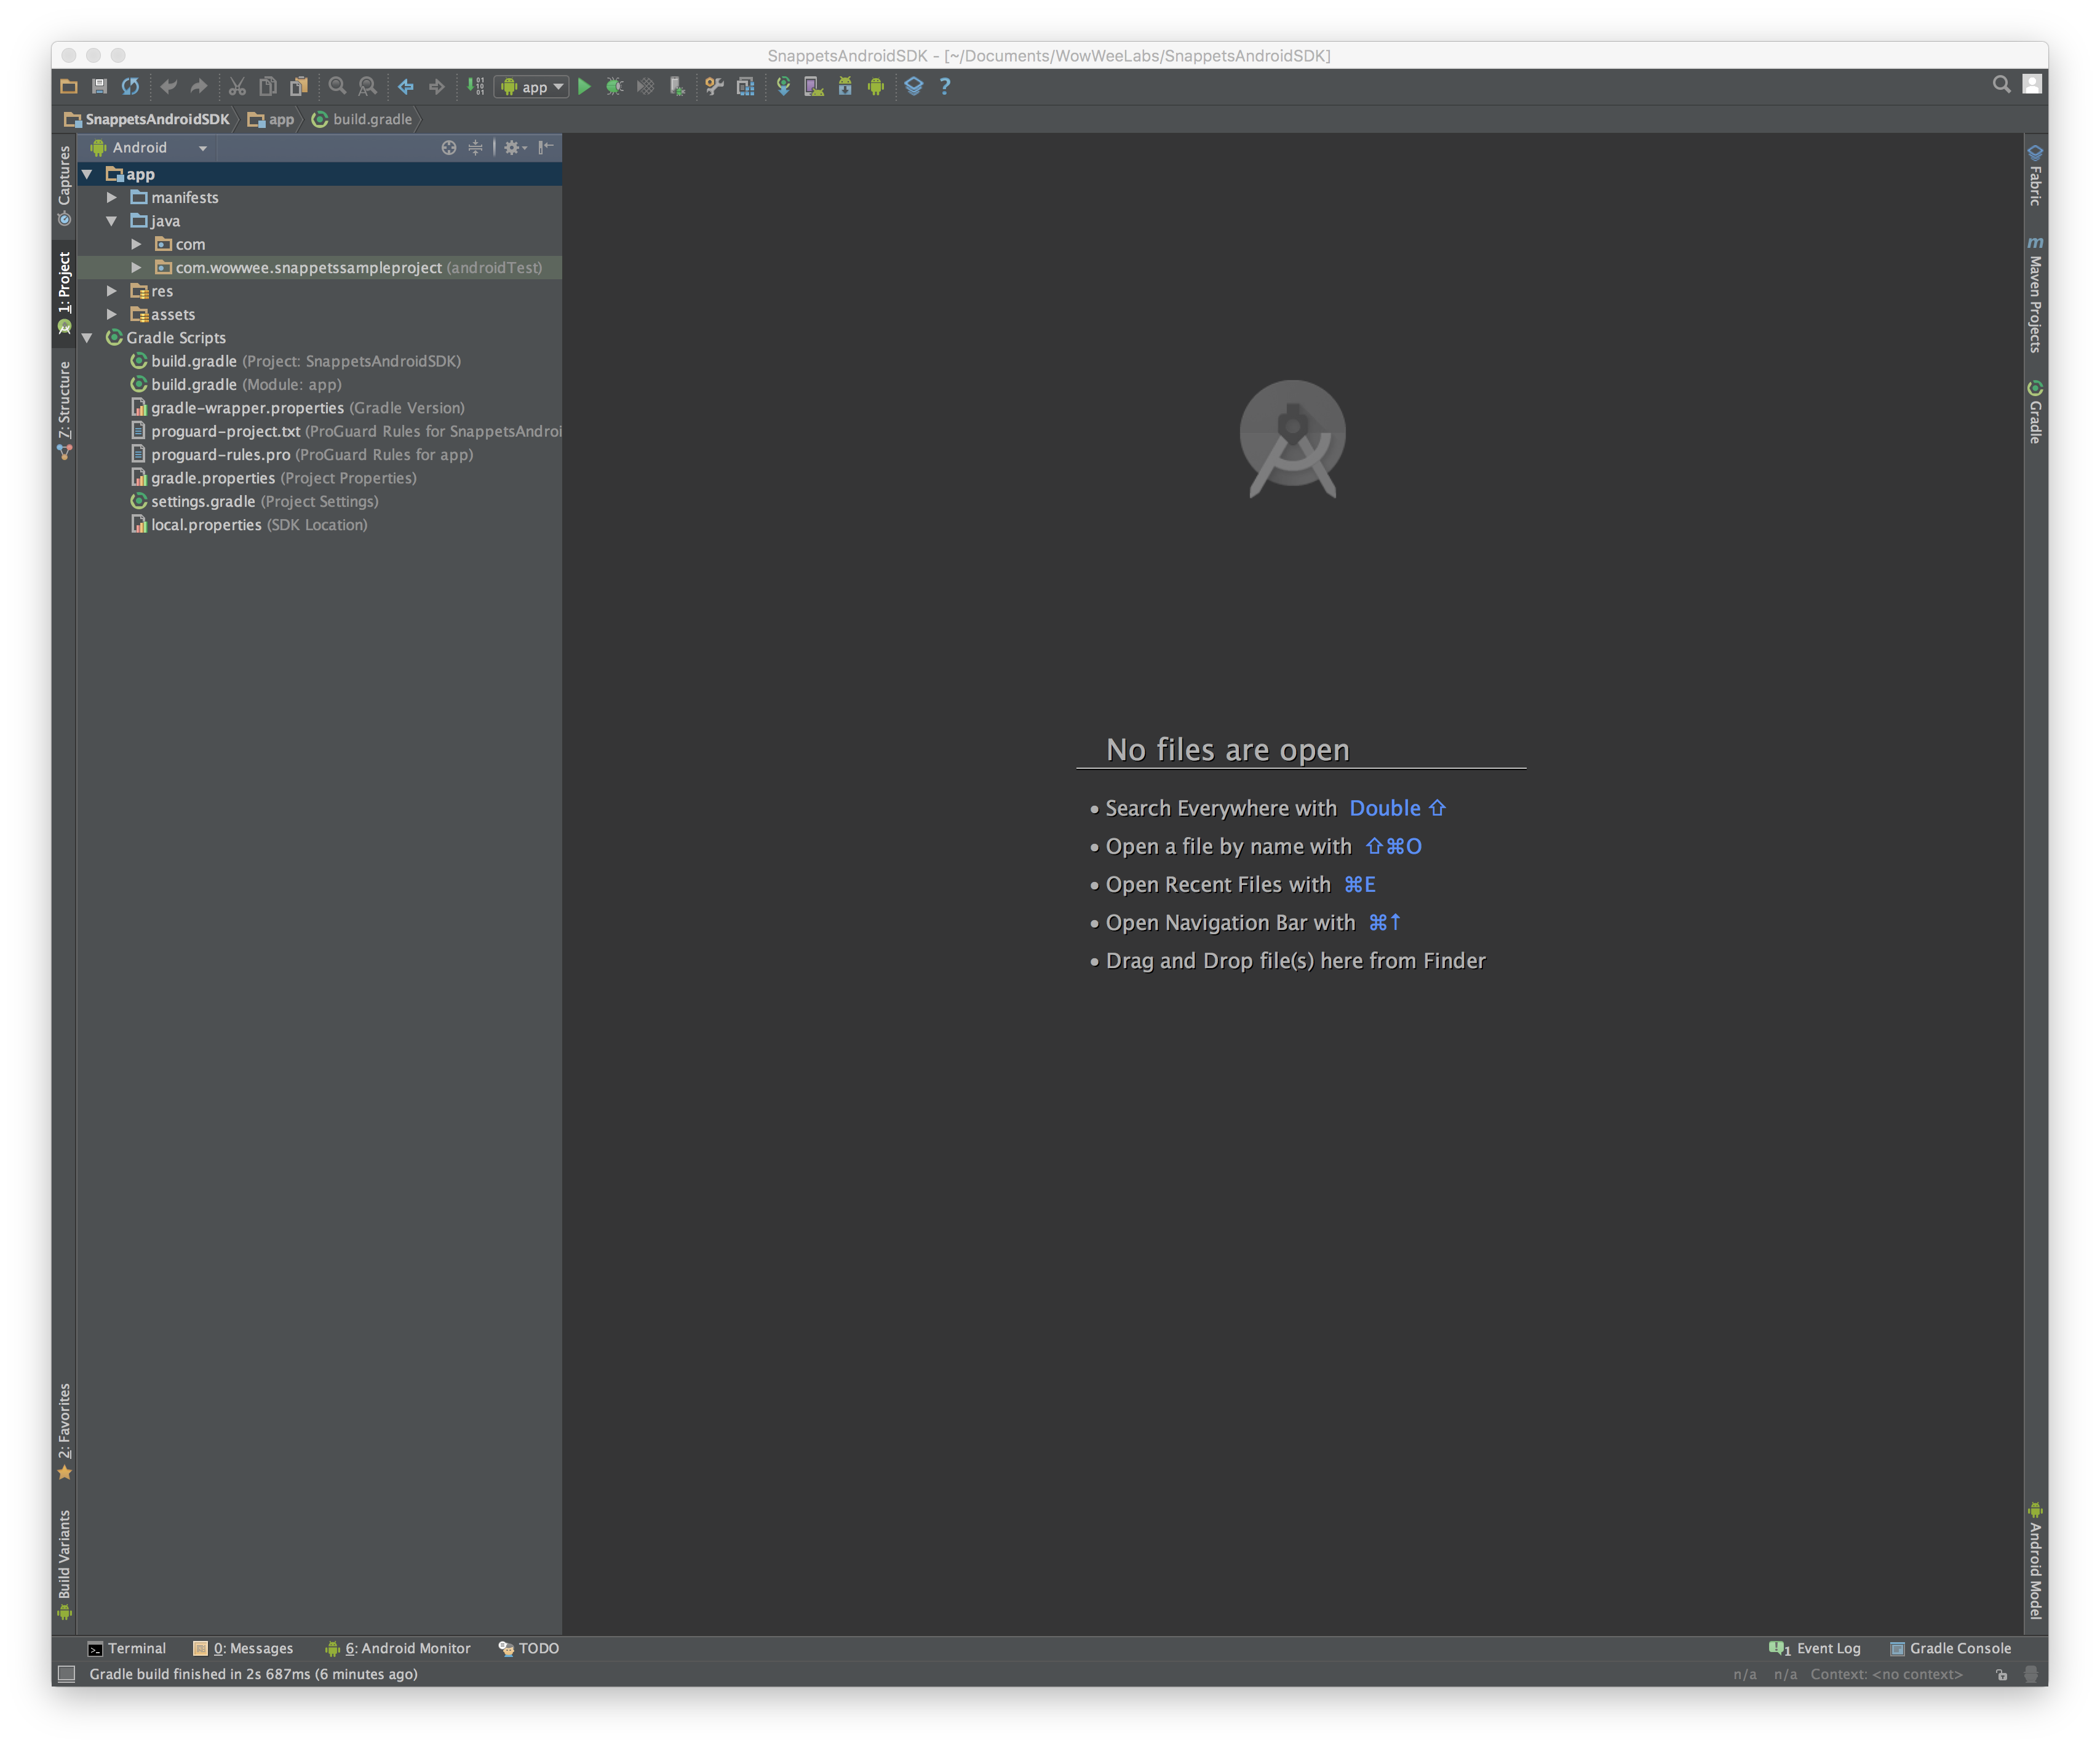Viewport: 2100px width, 1748px height.
Task: Click the Debug app bug icon
Action: (x=615, y=87)
